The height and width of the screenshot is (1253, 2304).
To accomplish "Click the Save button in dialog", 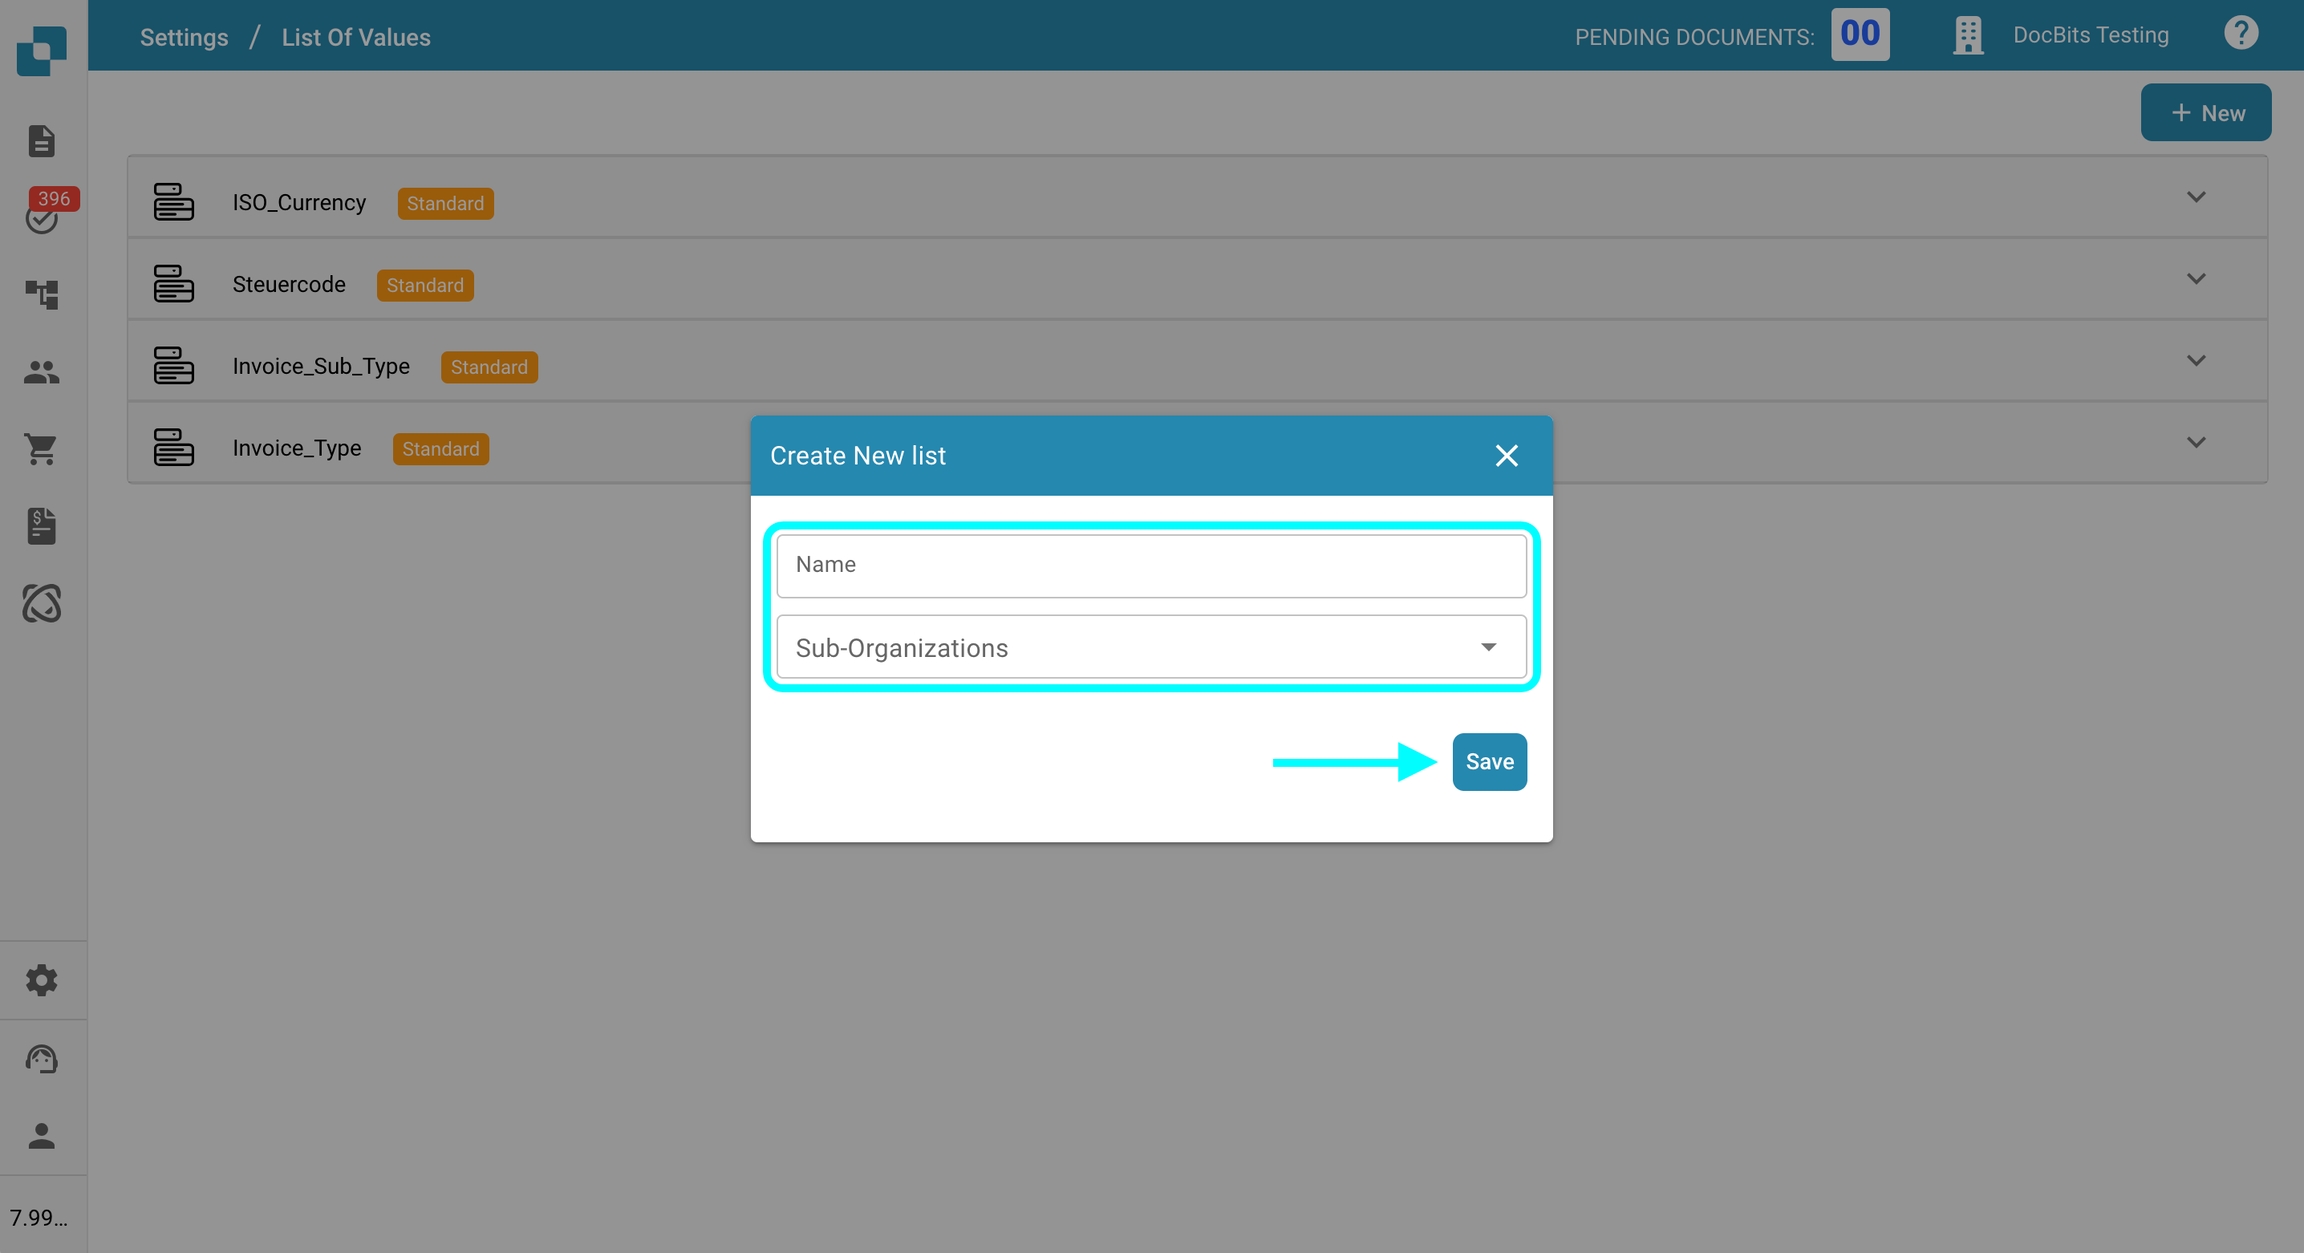I will (1488, 762).
